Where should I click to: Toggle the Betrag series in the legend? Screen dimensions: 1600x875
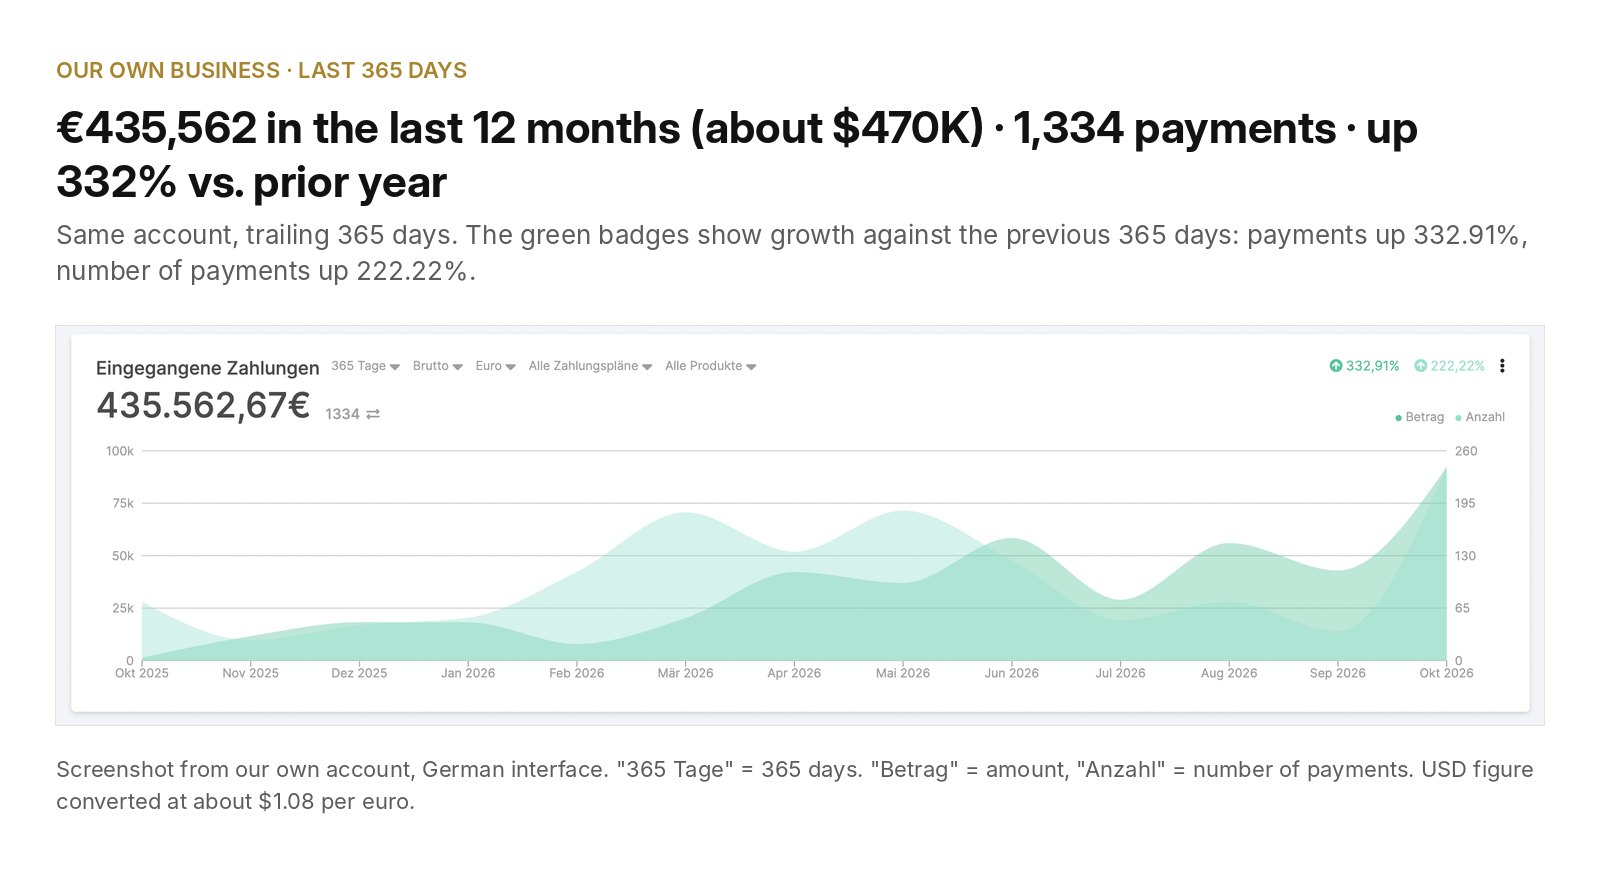click(x=1419, y=417)
